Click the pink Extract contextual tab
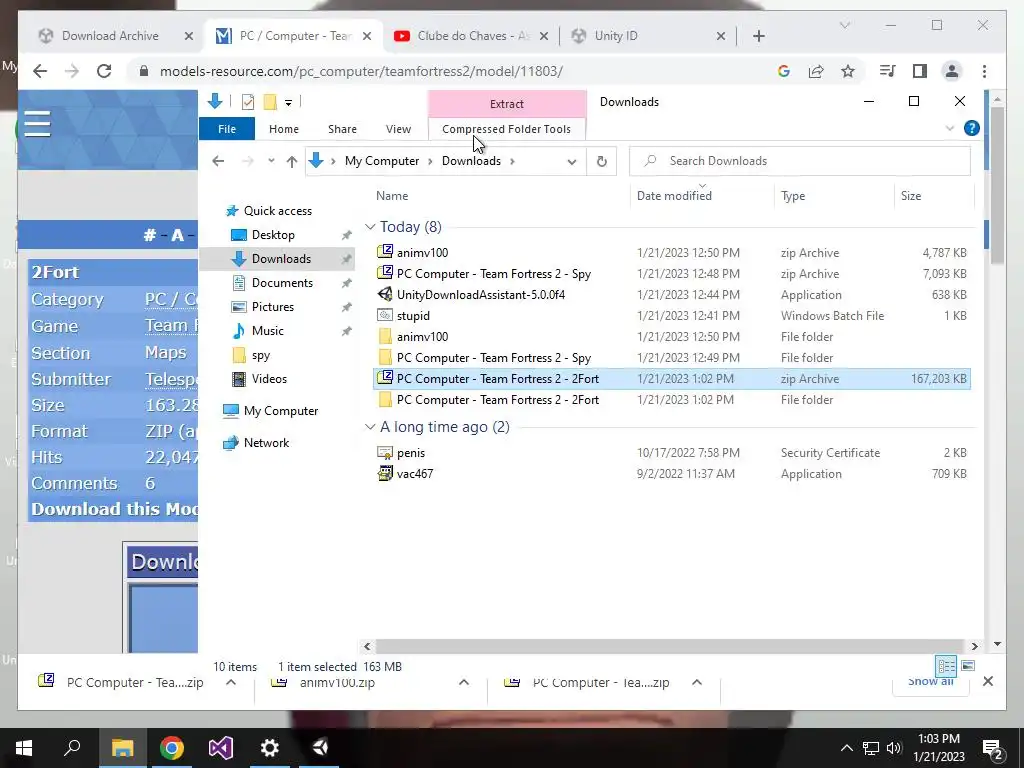The width and height of the screenshot is (1024, 768). 507,104
